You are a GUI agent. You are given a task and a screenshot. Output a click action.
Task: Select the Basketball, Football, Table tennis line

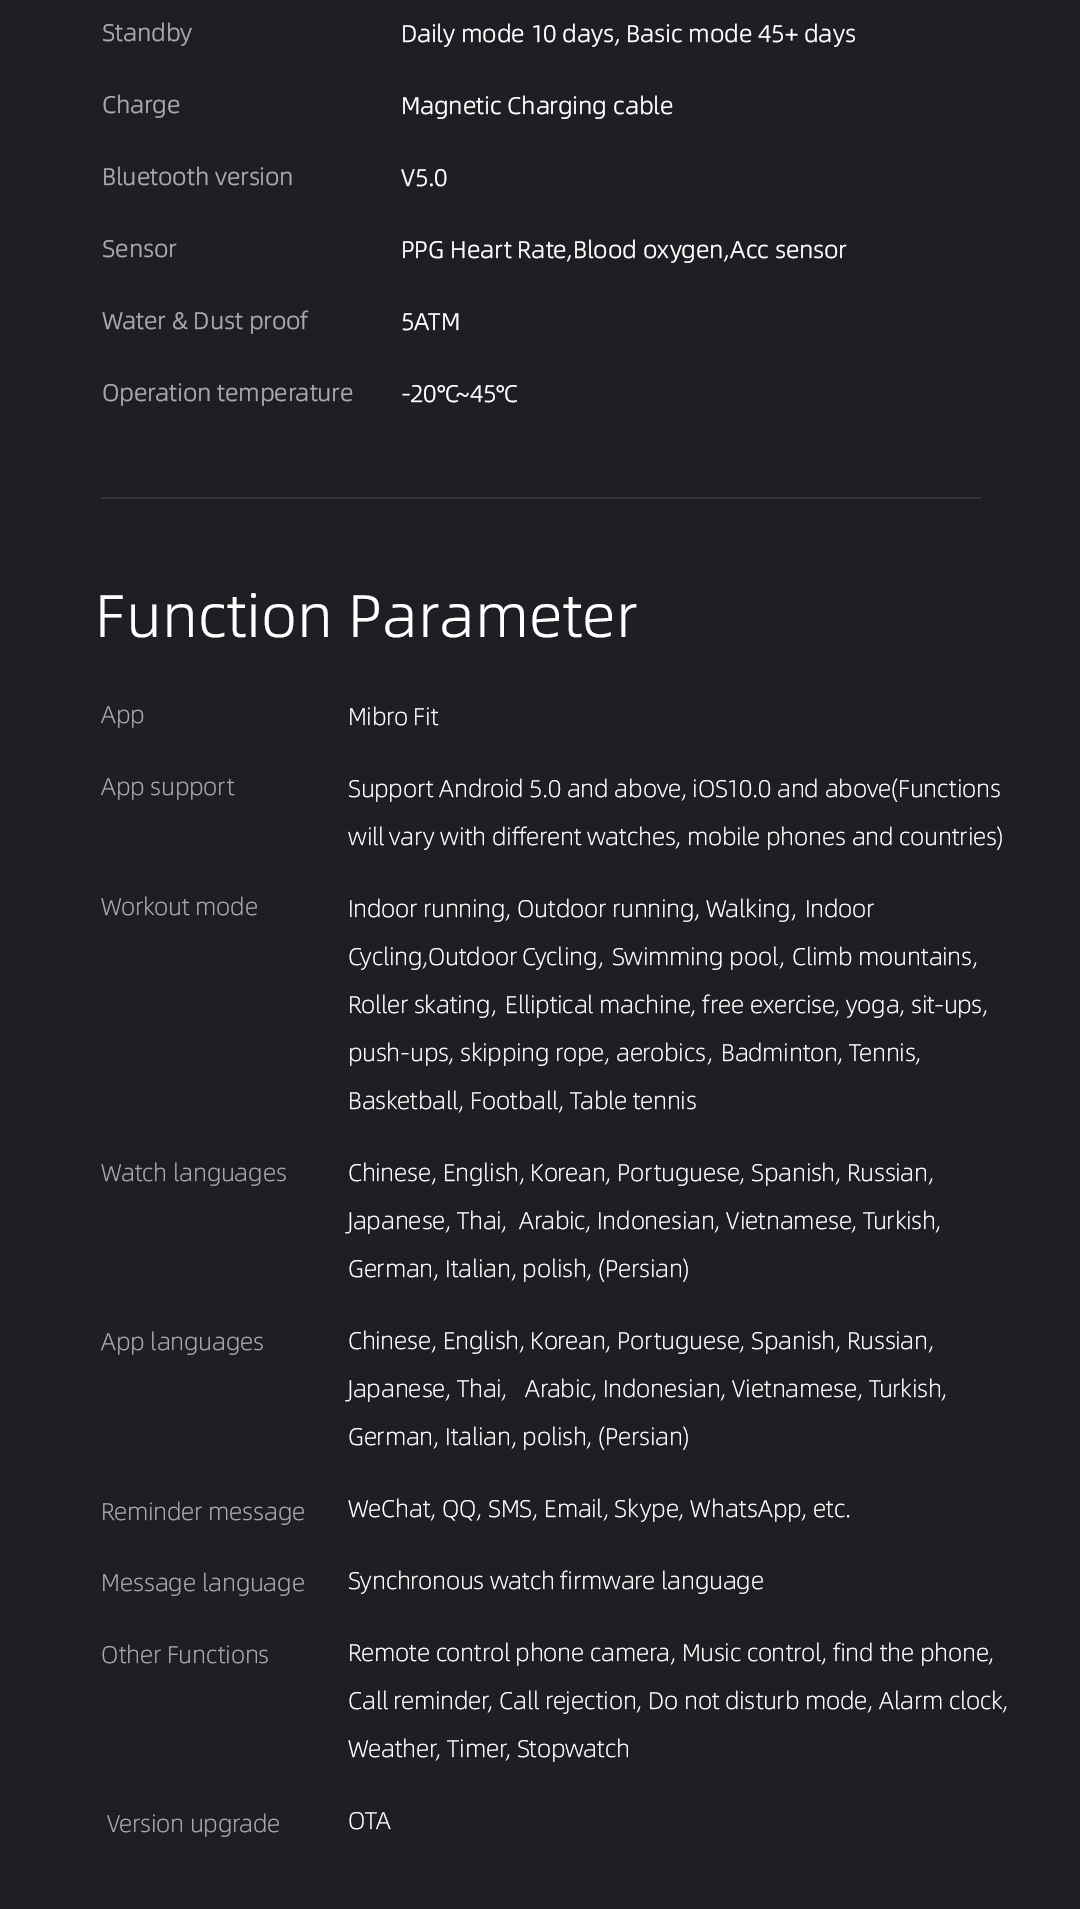[522, 1101]
